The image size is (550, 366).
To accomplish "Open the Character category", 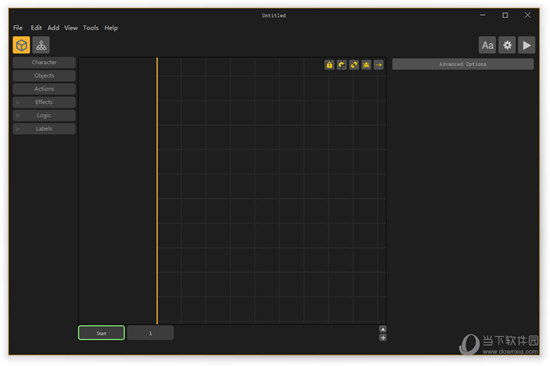I will (x=44, y=62).
